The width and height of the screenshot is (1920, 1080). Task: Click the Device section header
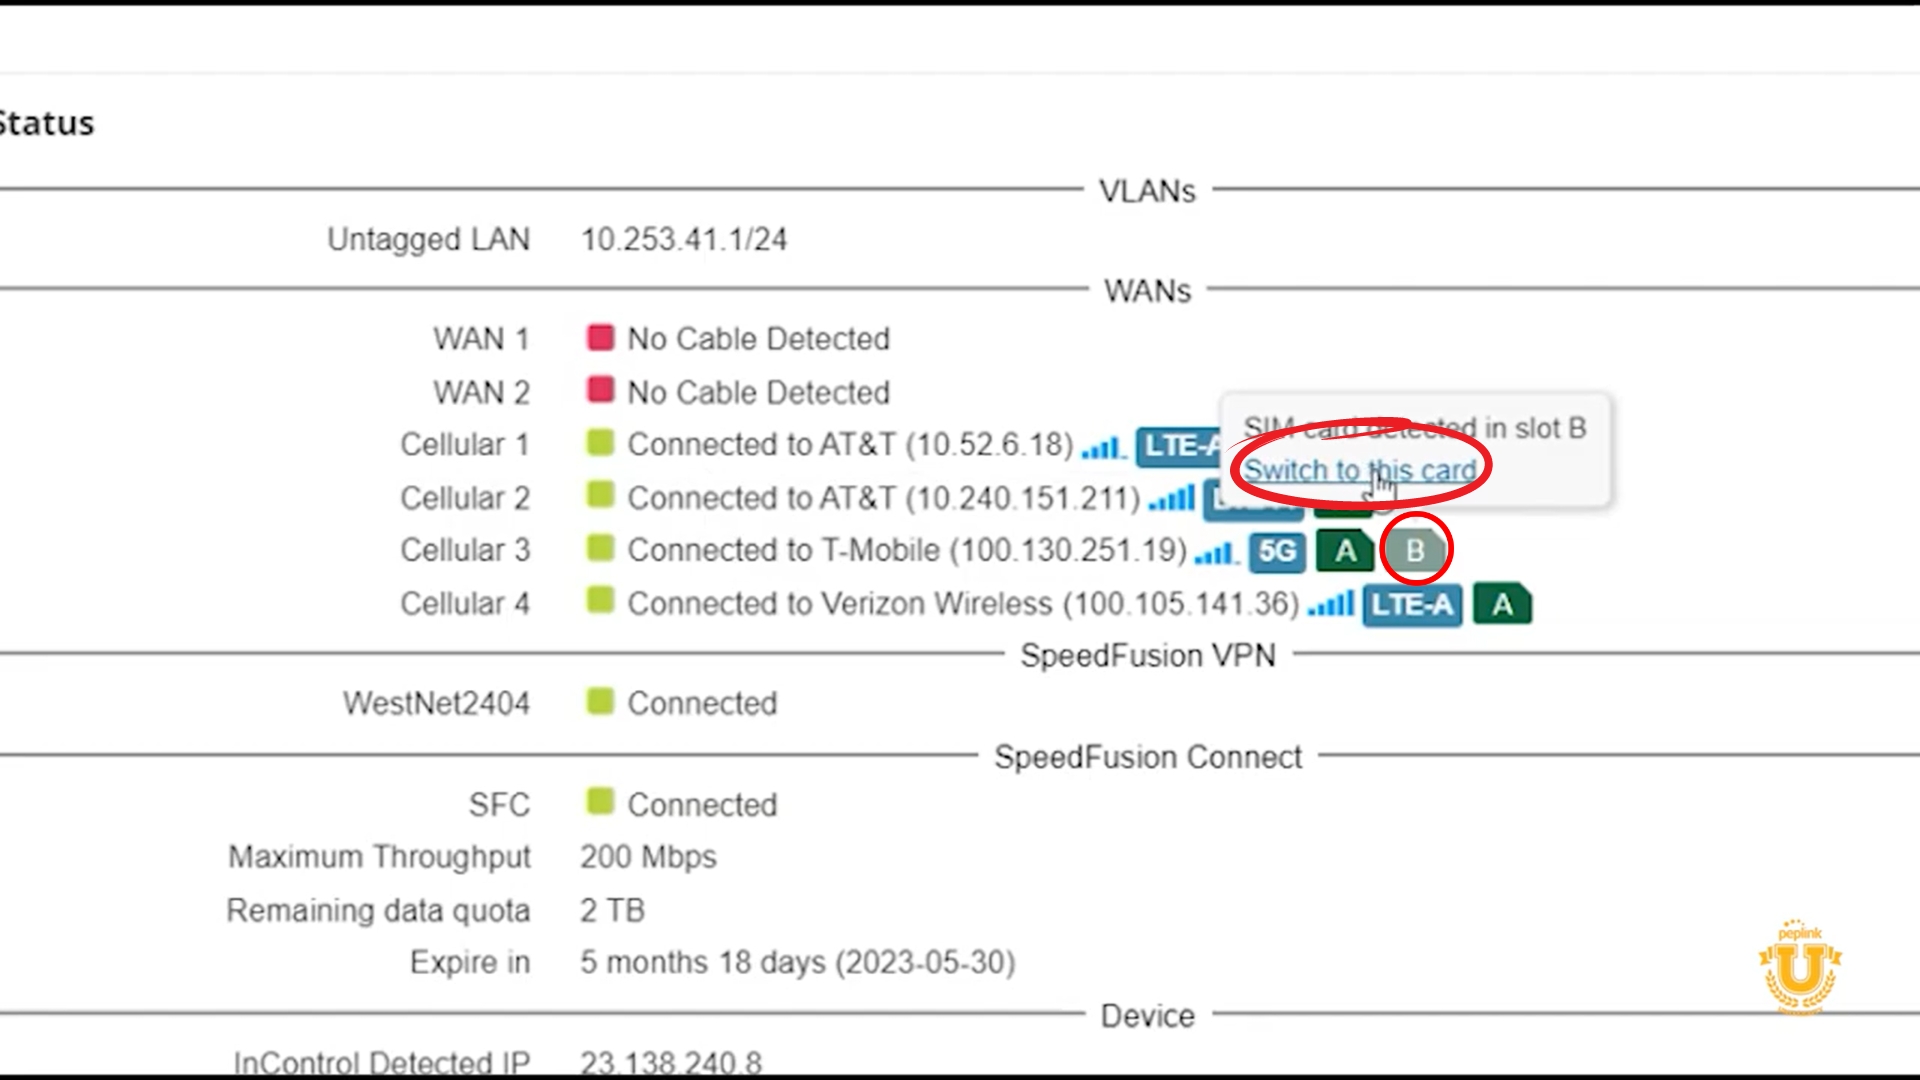coord(1146,1015)
